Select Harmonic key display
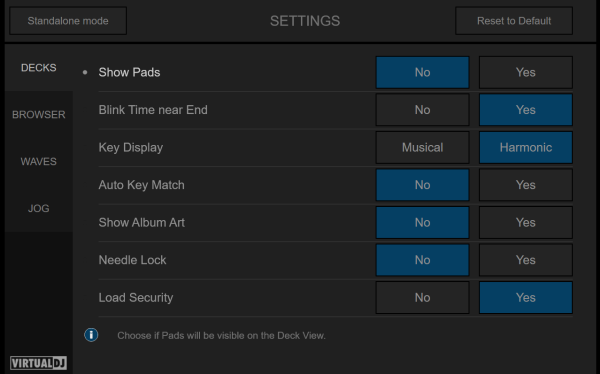The width and height of the screenshot is (600, 374). [525, 147]
